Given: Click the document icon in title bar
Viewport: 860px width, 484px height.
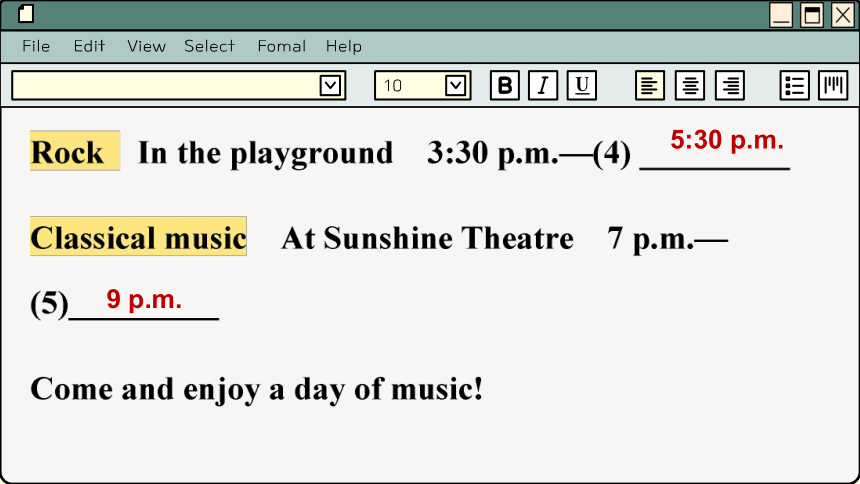Looking at the screenshot, I should coord(26,14).
